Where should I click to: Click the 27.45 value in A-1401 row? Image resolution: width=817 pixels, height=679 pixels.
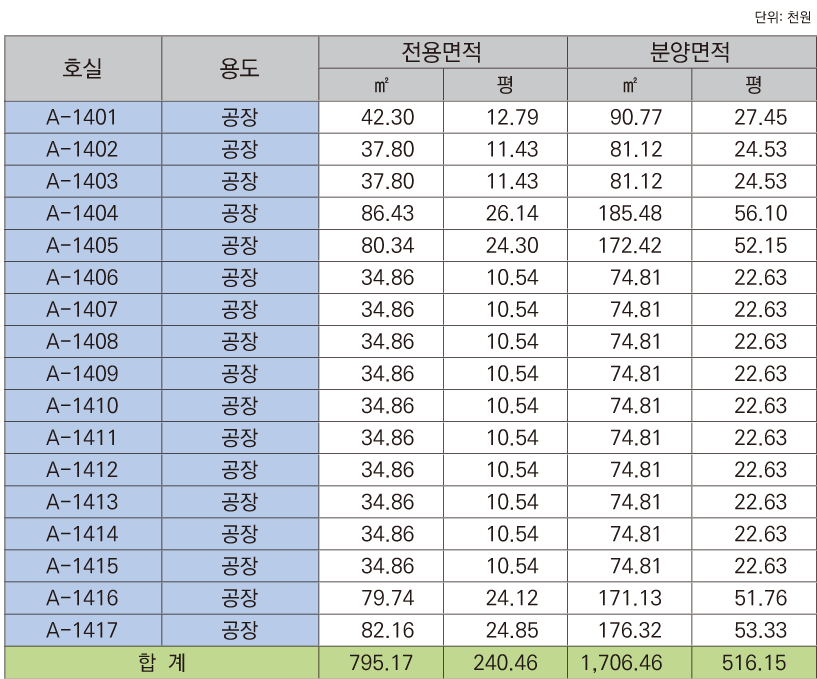pyautogui.click(x=761, y=117)
